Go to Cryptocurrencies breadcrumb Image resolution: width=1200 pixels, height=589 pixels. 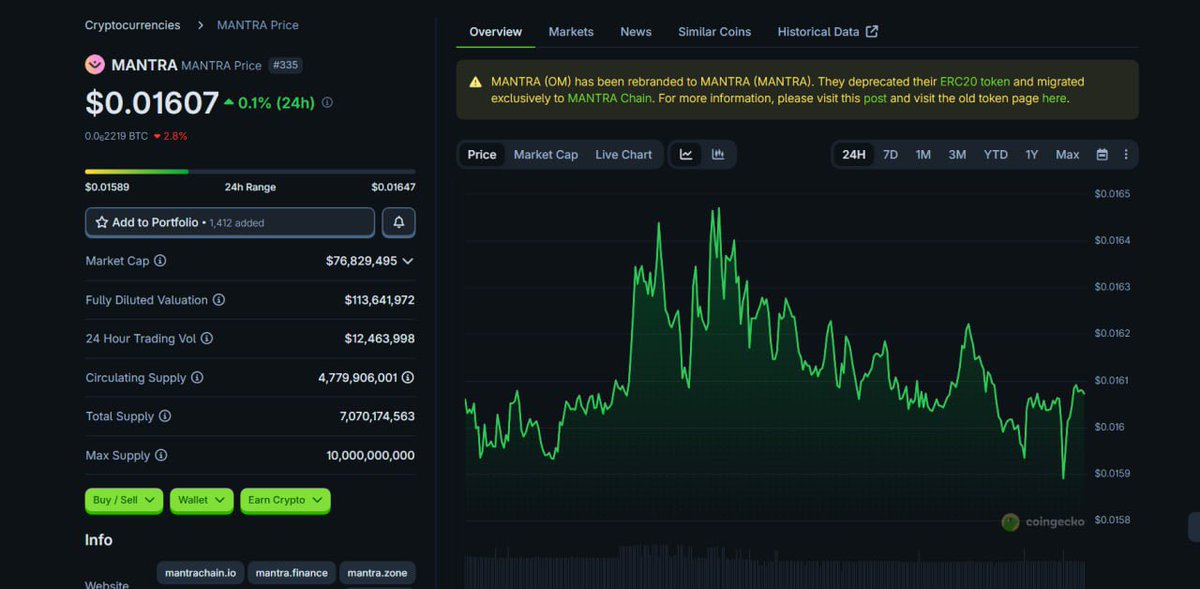click(x=133, y=25)
